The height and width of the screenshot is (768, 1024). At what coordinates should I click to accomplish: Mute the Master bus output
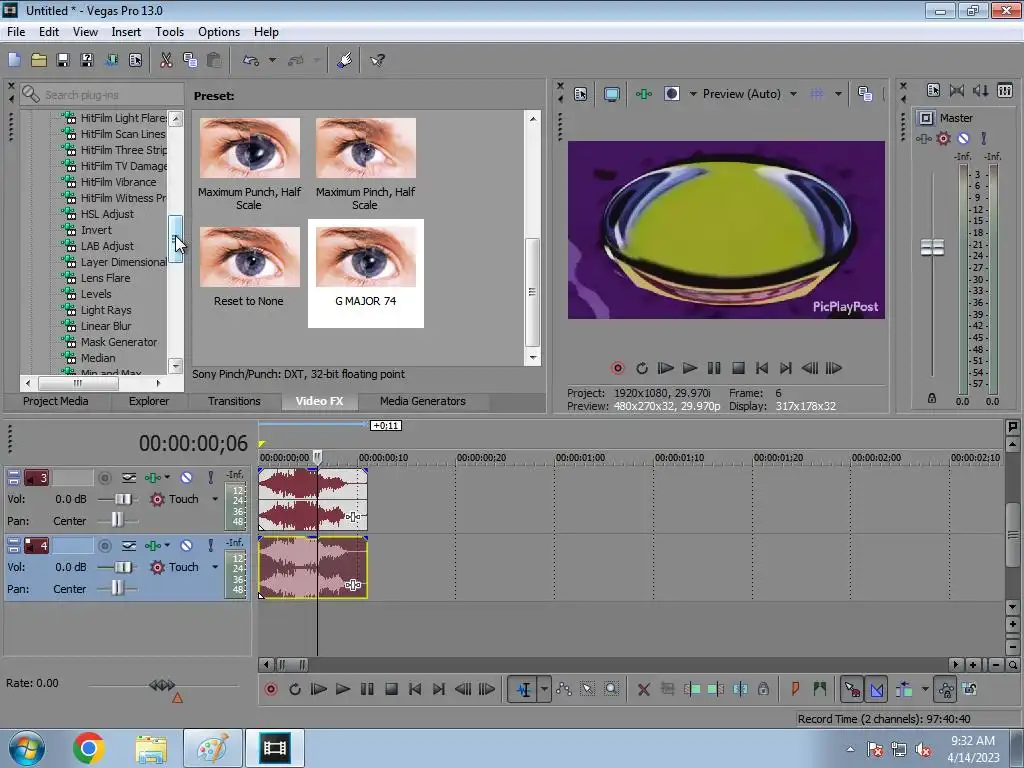tap(963, 138)
